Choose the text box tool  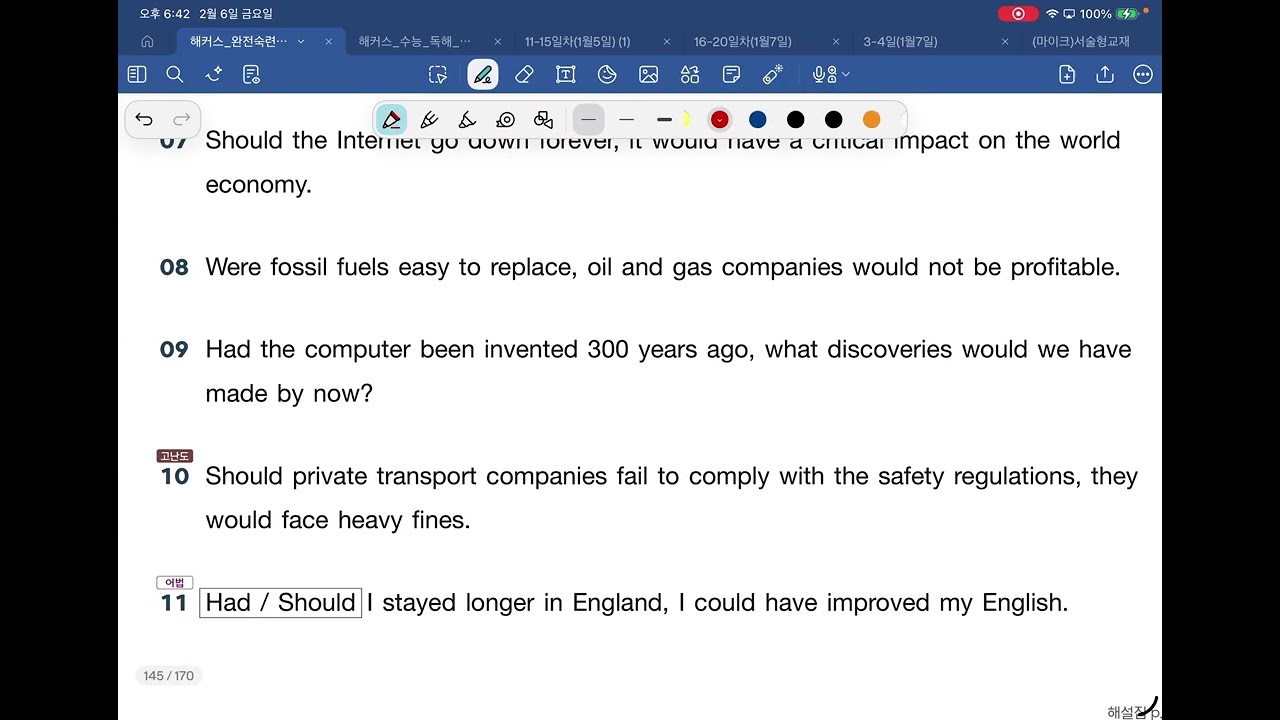pos(566,75)
